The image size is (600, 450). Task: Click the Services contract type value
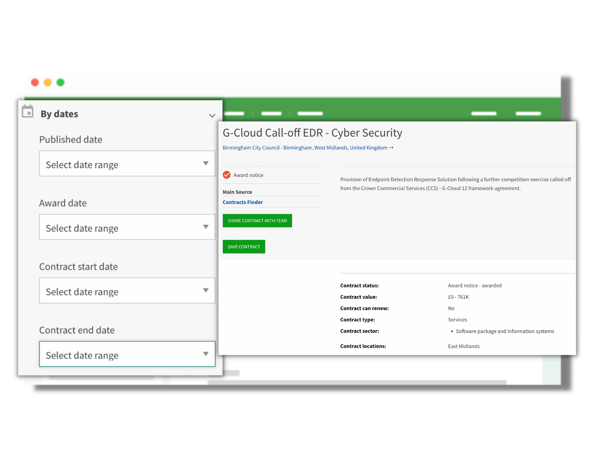pyautogui.click(x=457, y=320)
